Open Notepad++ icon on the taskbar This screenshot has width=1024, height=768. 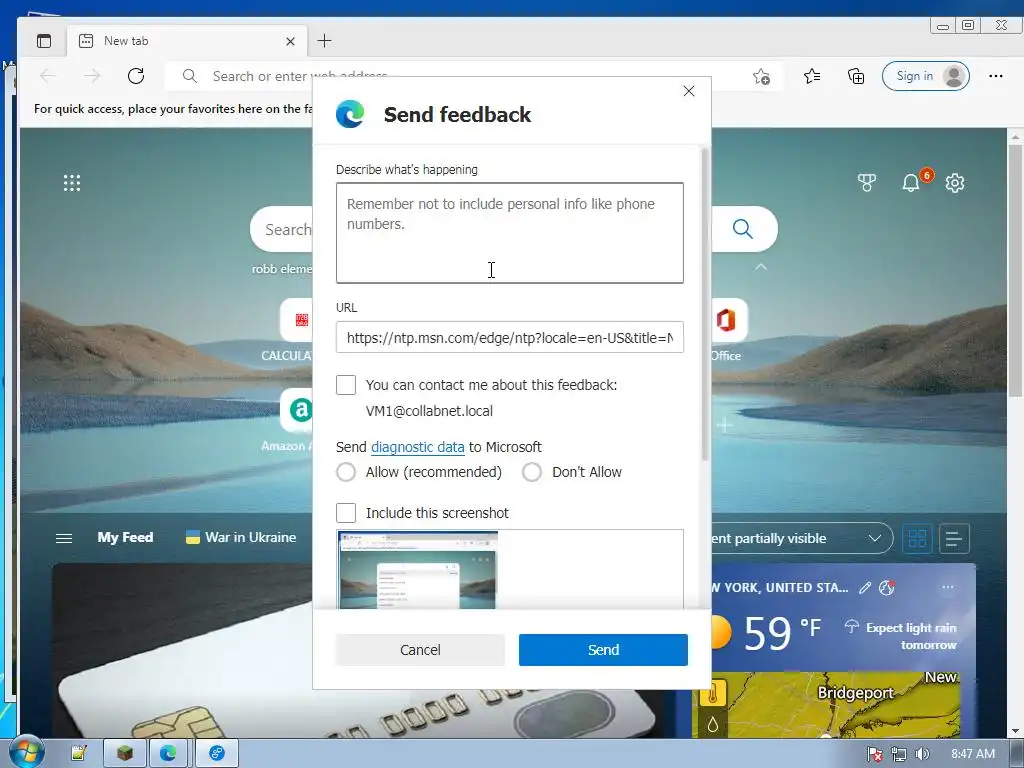pyautogui.click(x=78, y=753)
